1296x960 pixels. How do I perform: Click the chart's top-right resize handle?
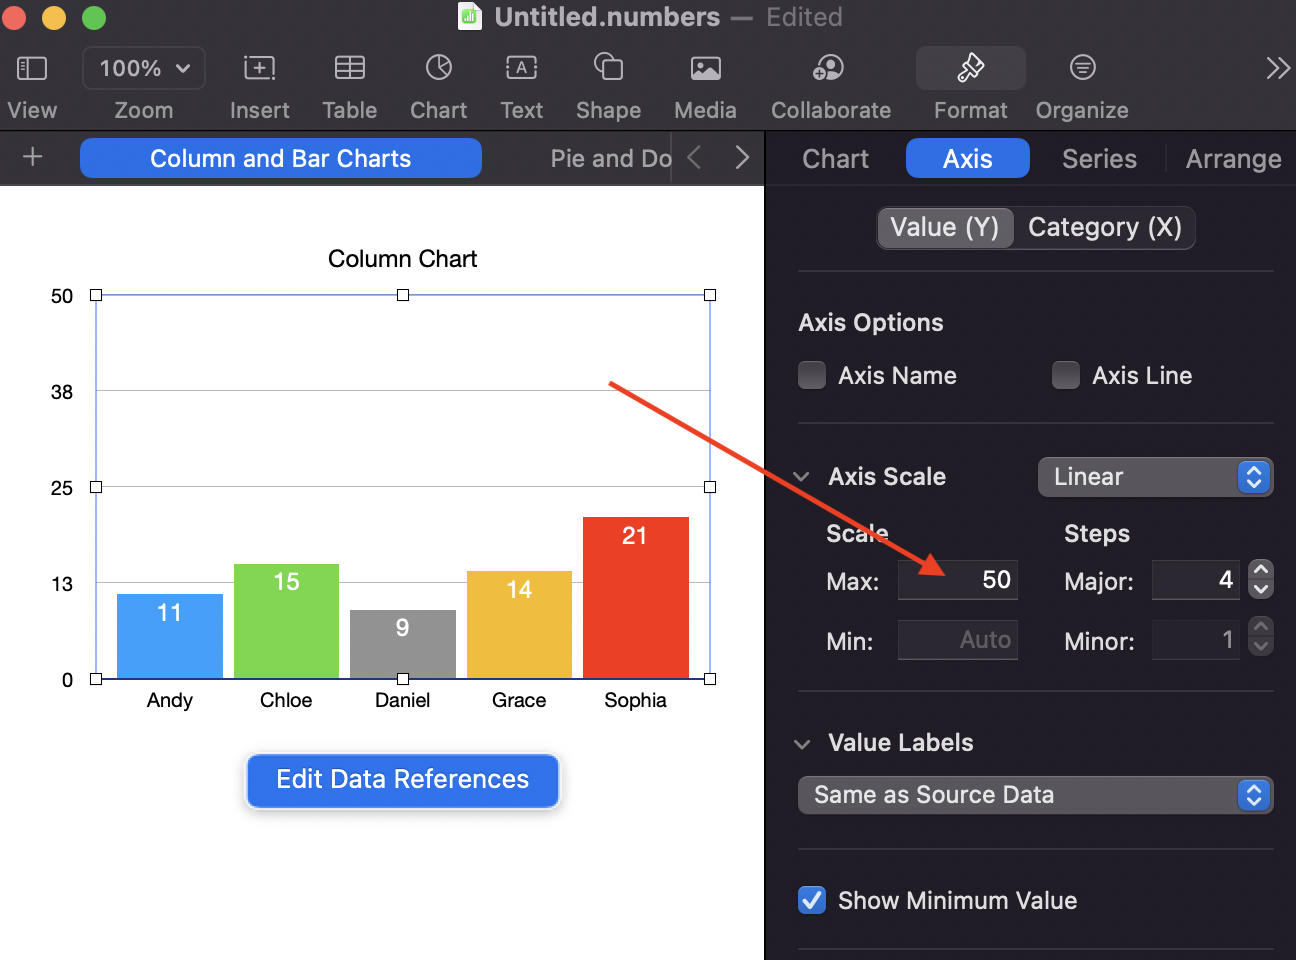pos(710,295)
